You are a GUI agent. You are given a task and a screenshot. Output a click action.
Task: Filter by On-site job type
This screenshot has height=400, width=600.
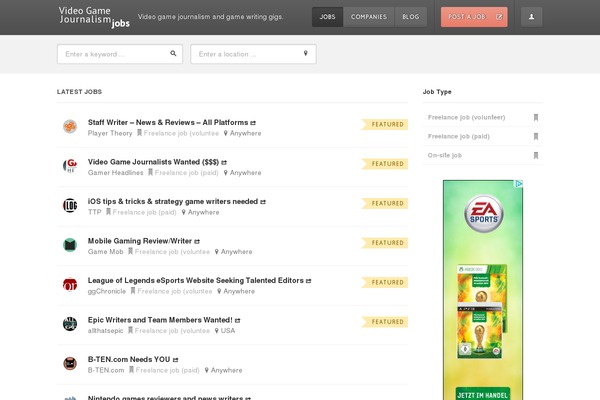pyautogui.click(x=445, y=155)
